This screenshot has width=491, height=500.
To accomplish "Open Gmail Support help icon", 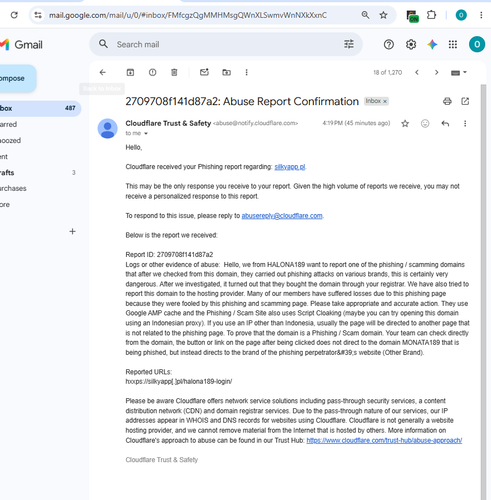I will tap(389, 44).
